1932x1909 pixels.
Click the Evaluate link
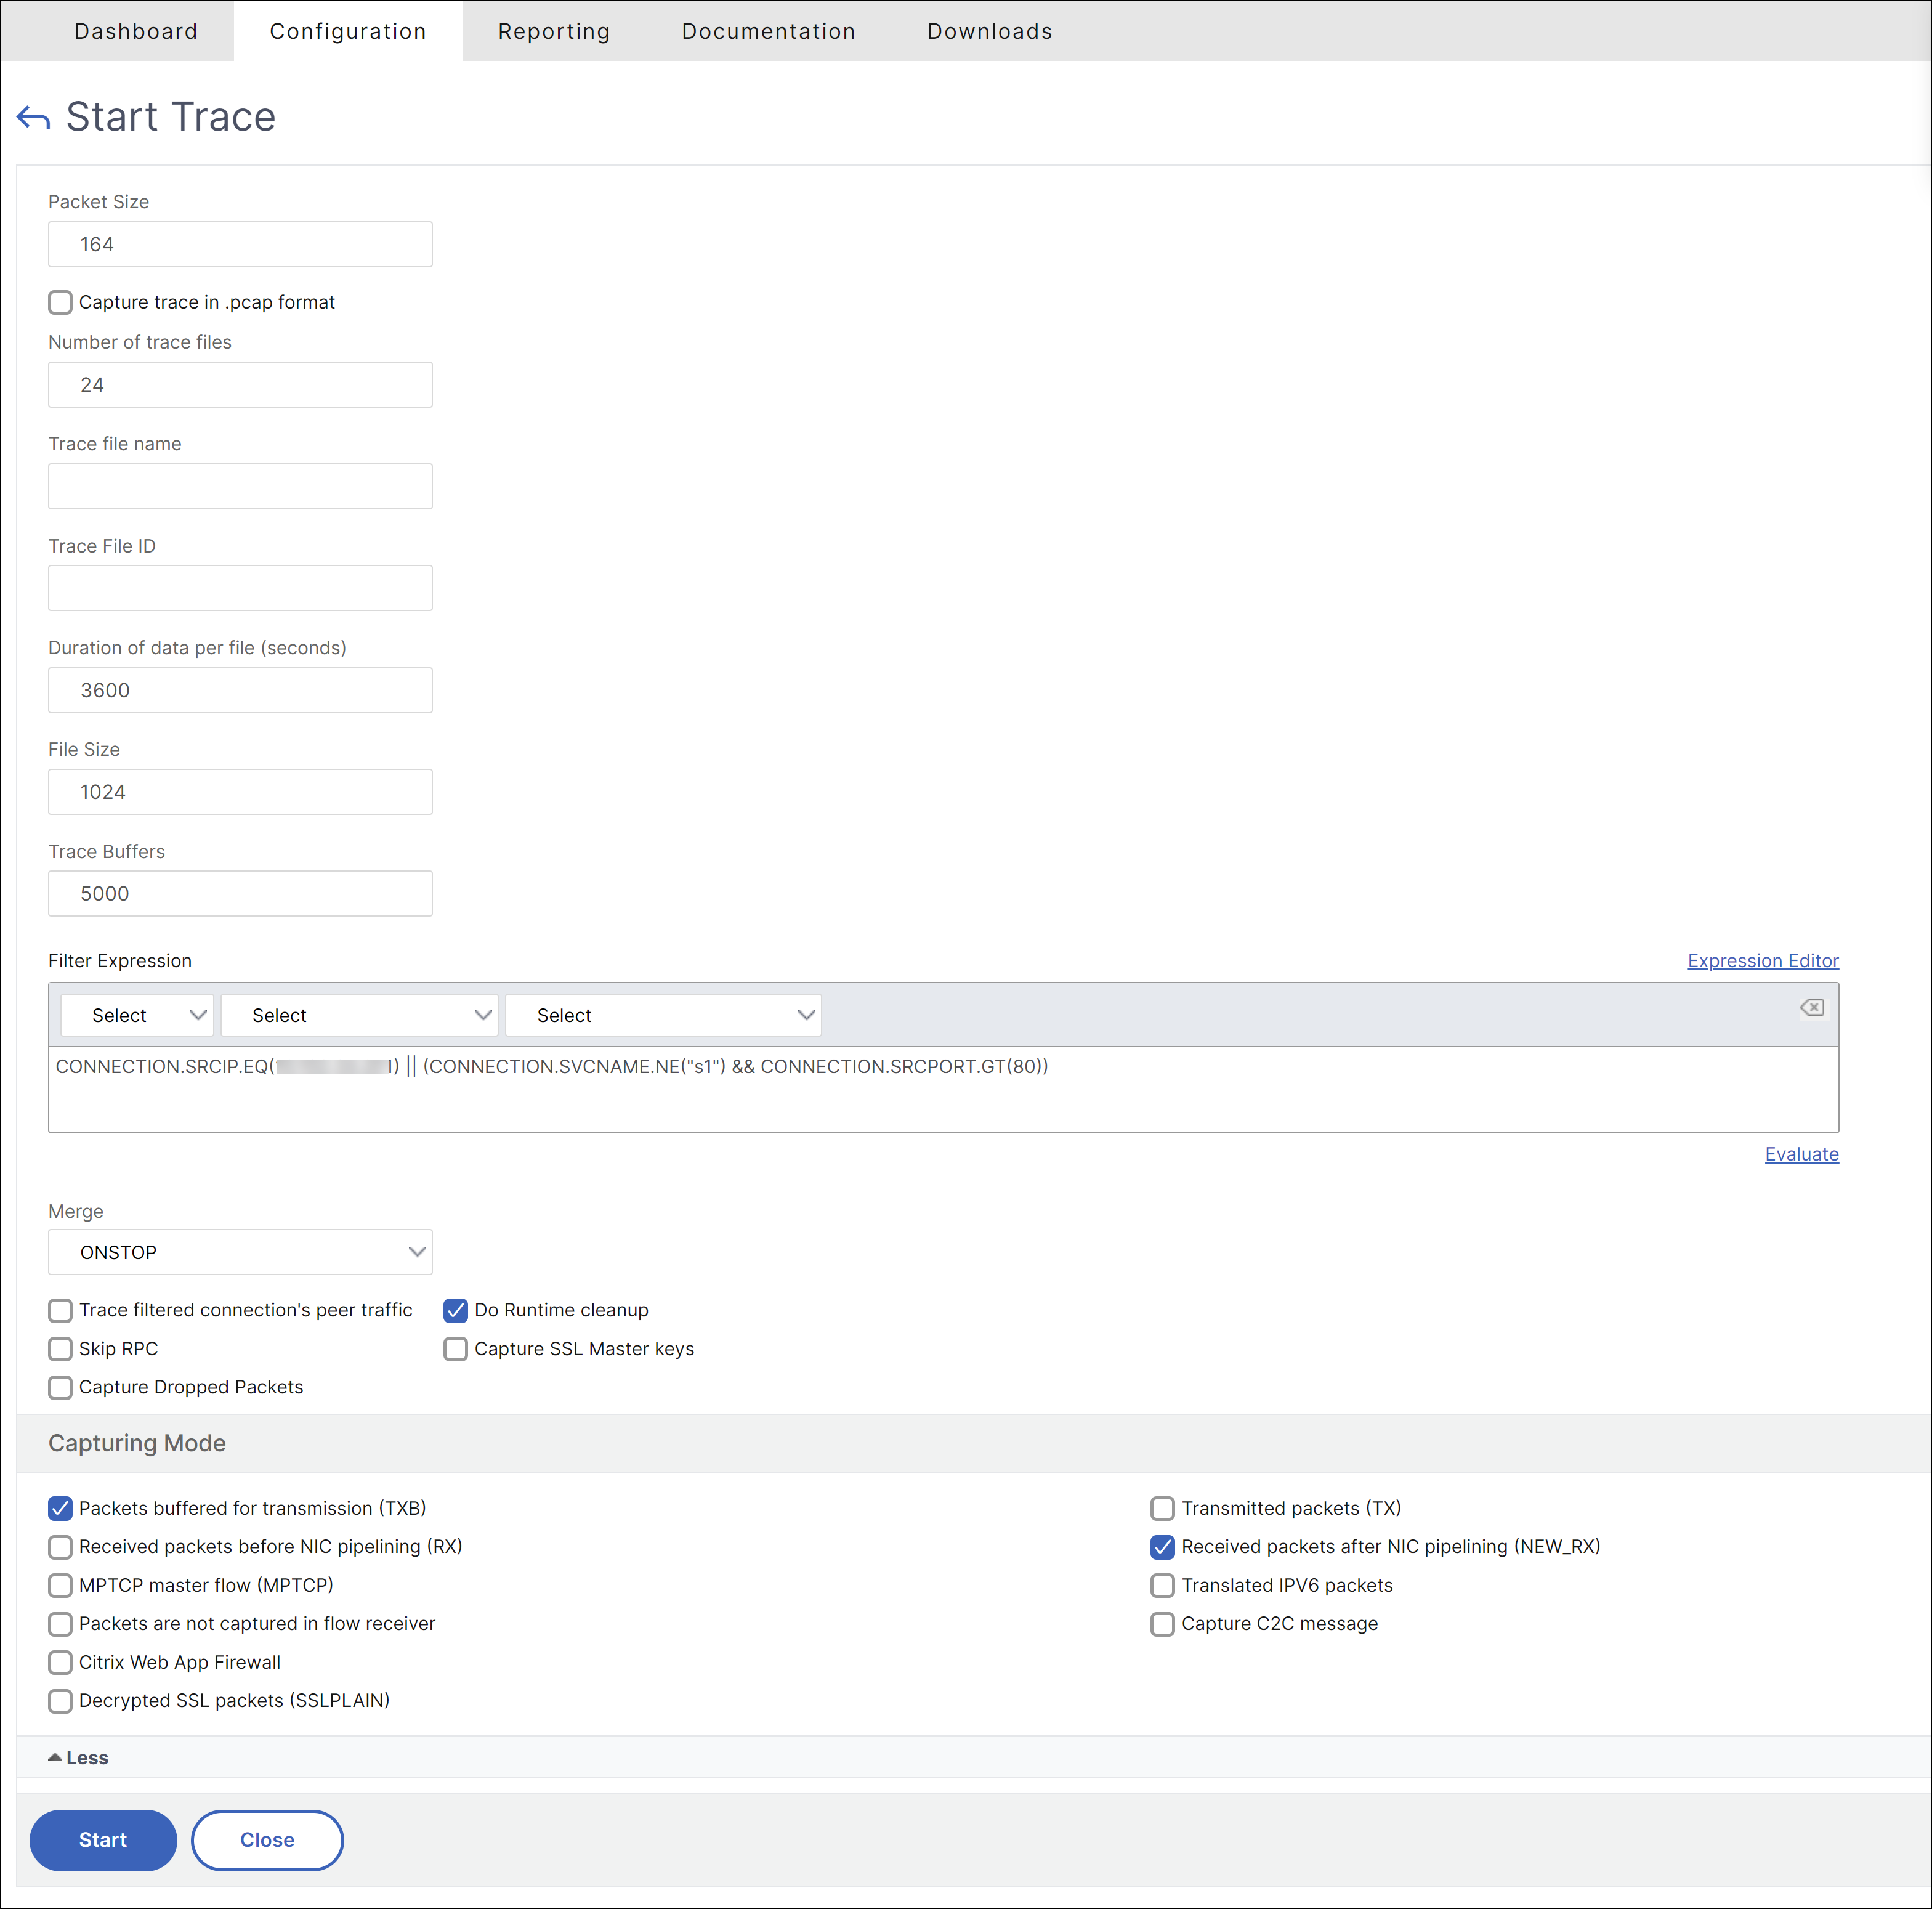pyautogui.click(x=1801, y=1154)
